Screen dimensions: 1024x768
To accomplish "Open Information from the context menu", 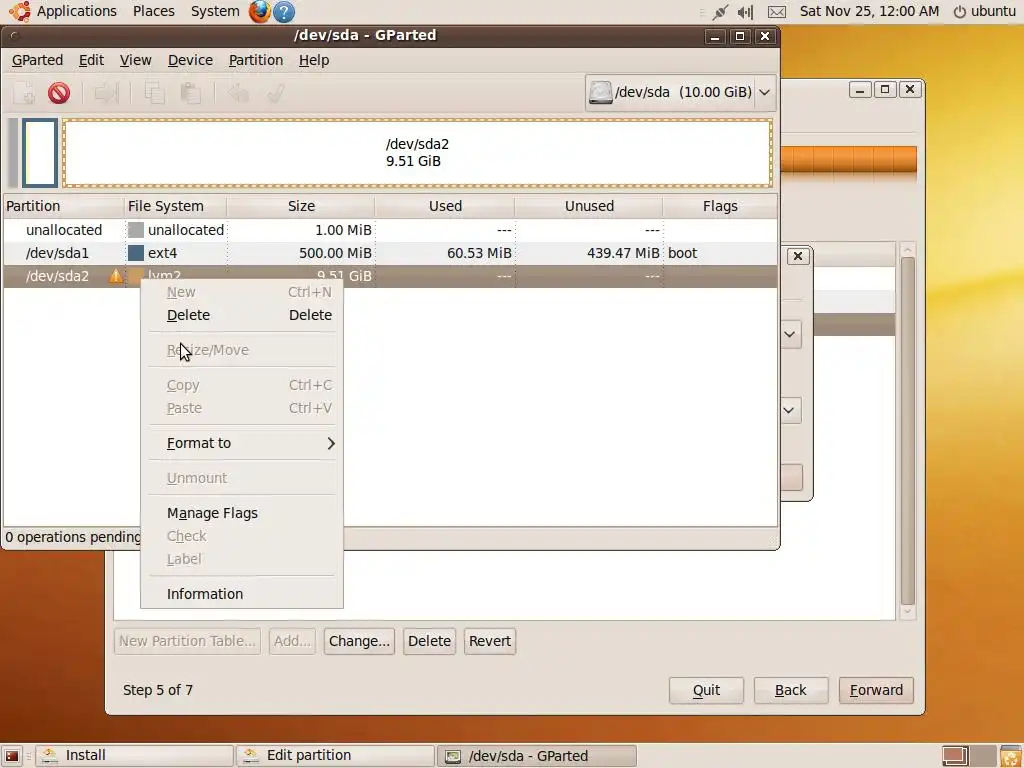I will point(242,594).
